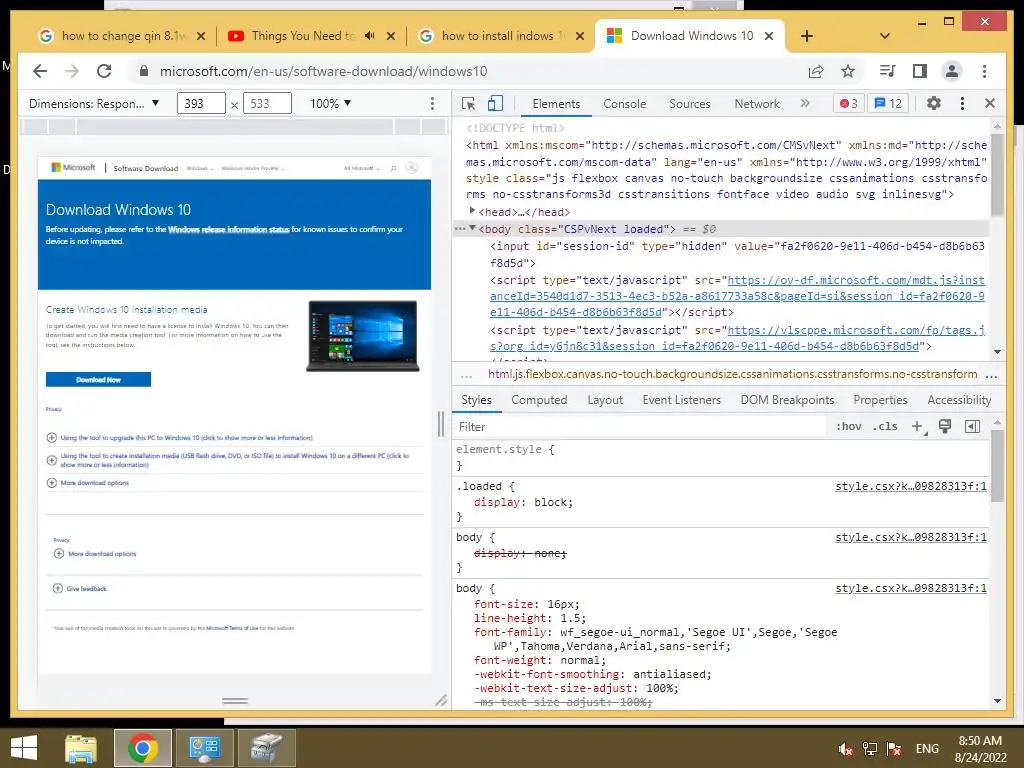Screen dimensions: 1024x768
Task: Click the ENG language indicator
Action: 927,748
